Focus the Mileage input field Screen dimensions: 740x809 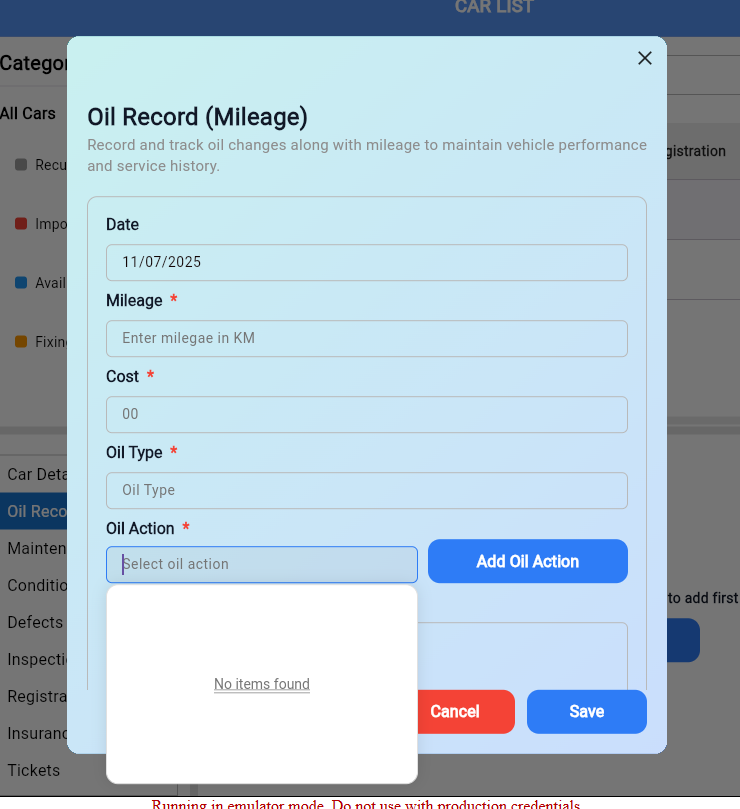(366, 339)
